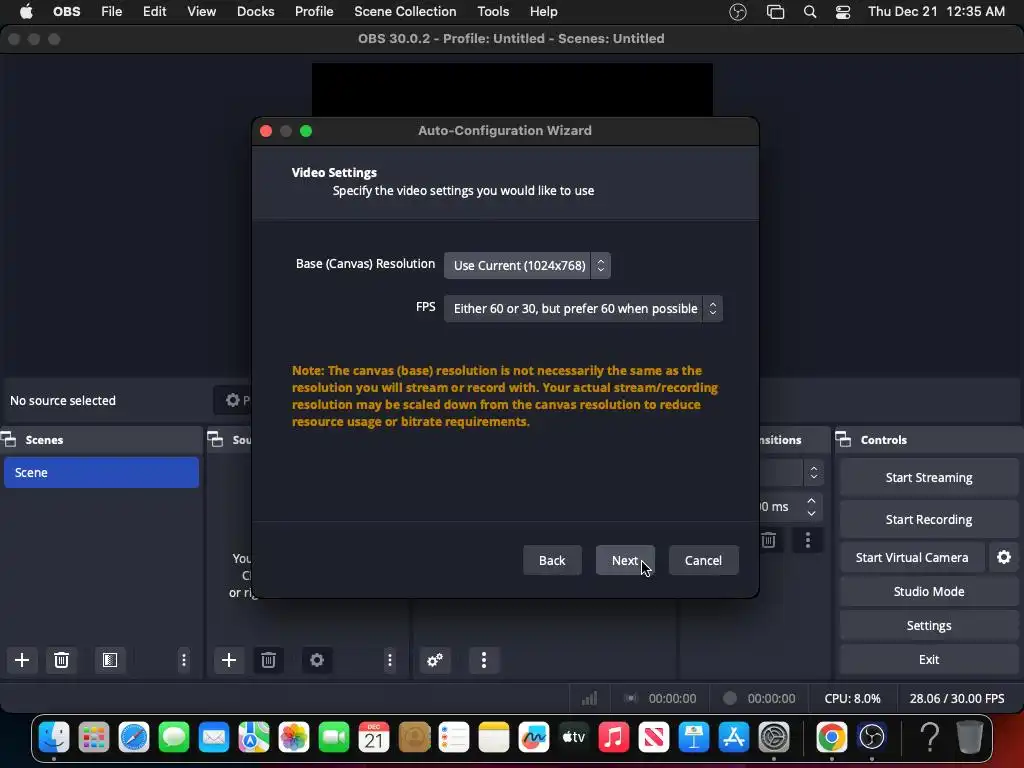Viewport: 1024px width, 768px height.
Task: Open the File menu
Action: pos(112,12)
